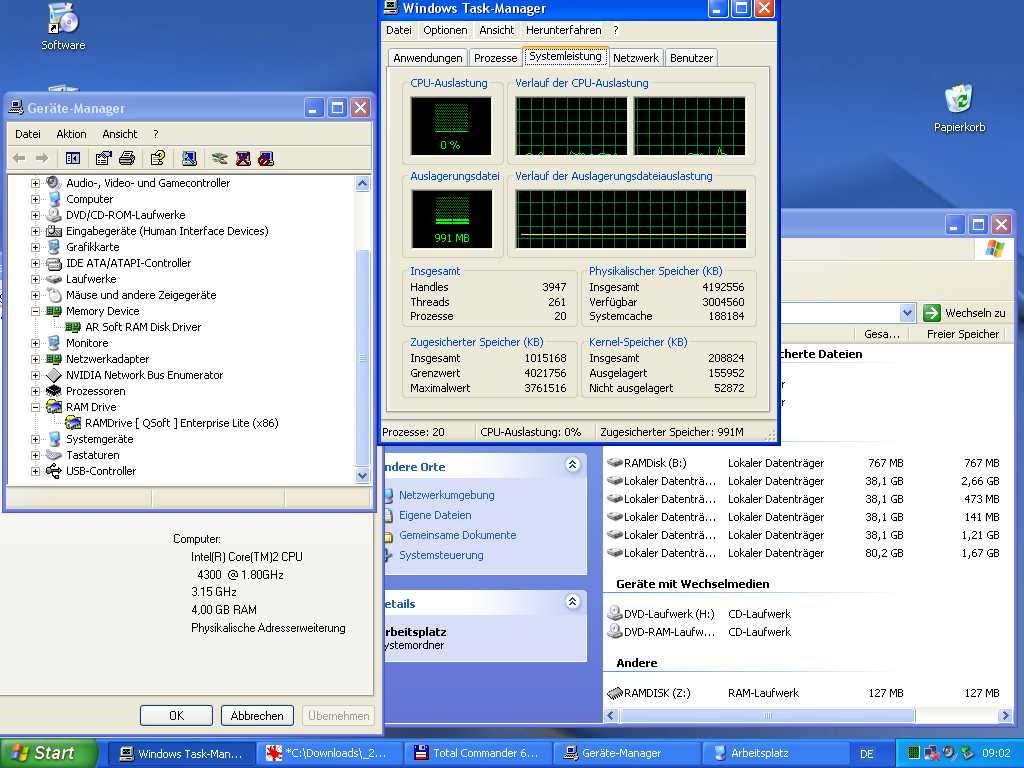The height and width of the screenshot is (768, 1024).
Task: Sort by Freier Speicher column header
Action: click(963, 334)
